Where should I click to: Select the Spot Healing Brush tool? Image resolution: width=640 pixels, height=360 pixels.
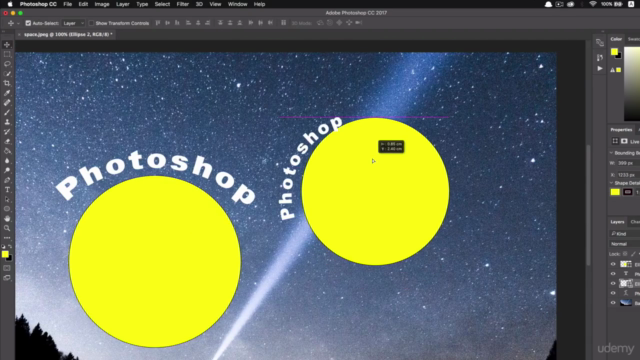(x=7, y=103)
